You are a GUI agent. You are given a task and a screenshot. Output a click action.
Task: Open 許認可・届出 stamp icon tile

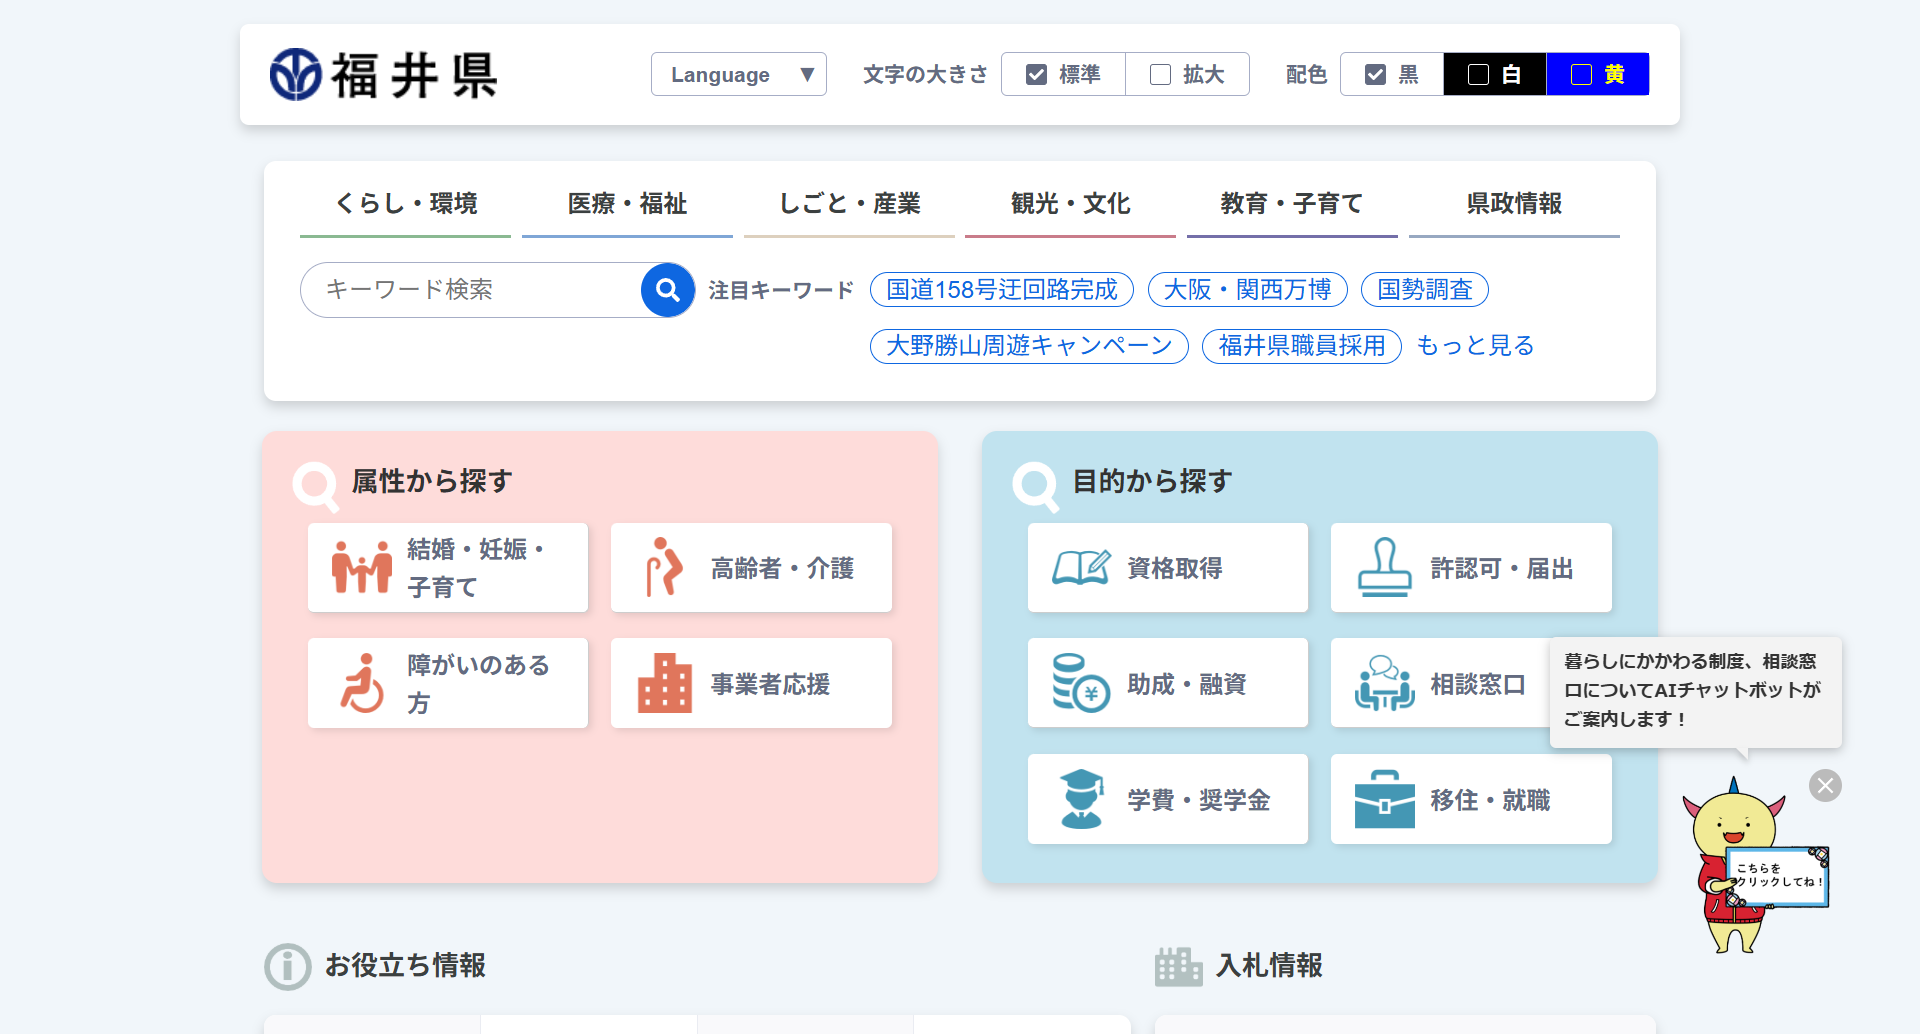coord(1470,568)
